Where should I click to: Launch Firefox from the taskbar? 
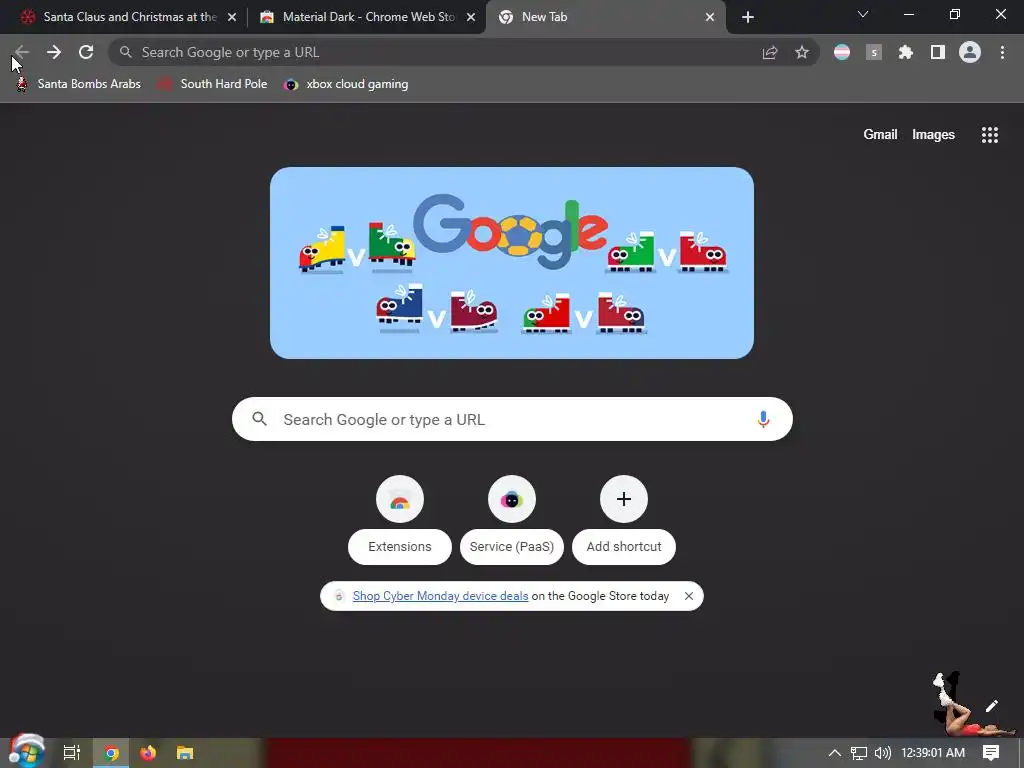[x=148, y=753]
